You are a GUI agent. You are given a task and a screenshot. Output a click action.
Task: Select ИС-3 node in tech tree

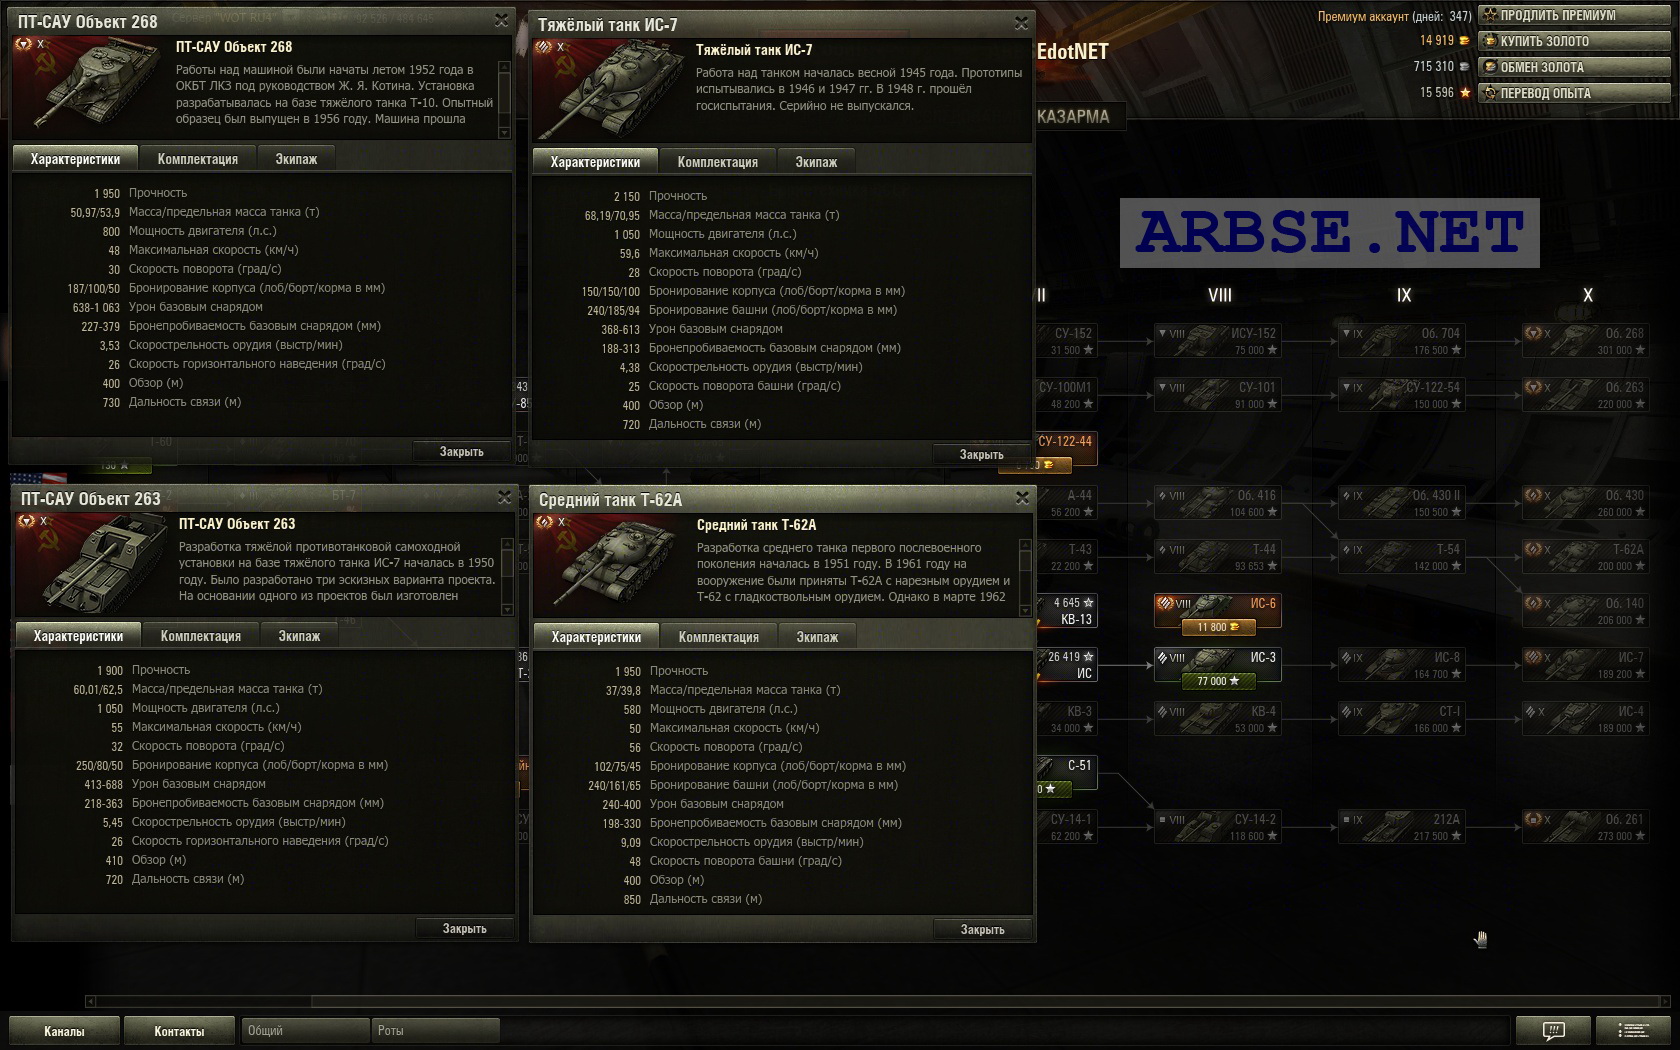pyautogui.click(x=1217, y=665)
